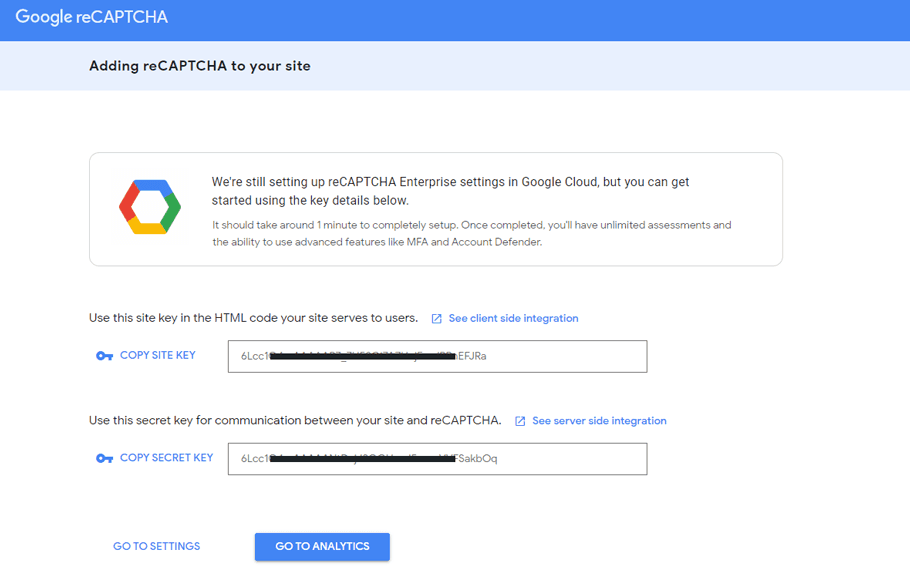Go to settings

point(157,546)
